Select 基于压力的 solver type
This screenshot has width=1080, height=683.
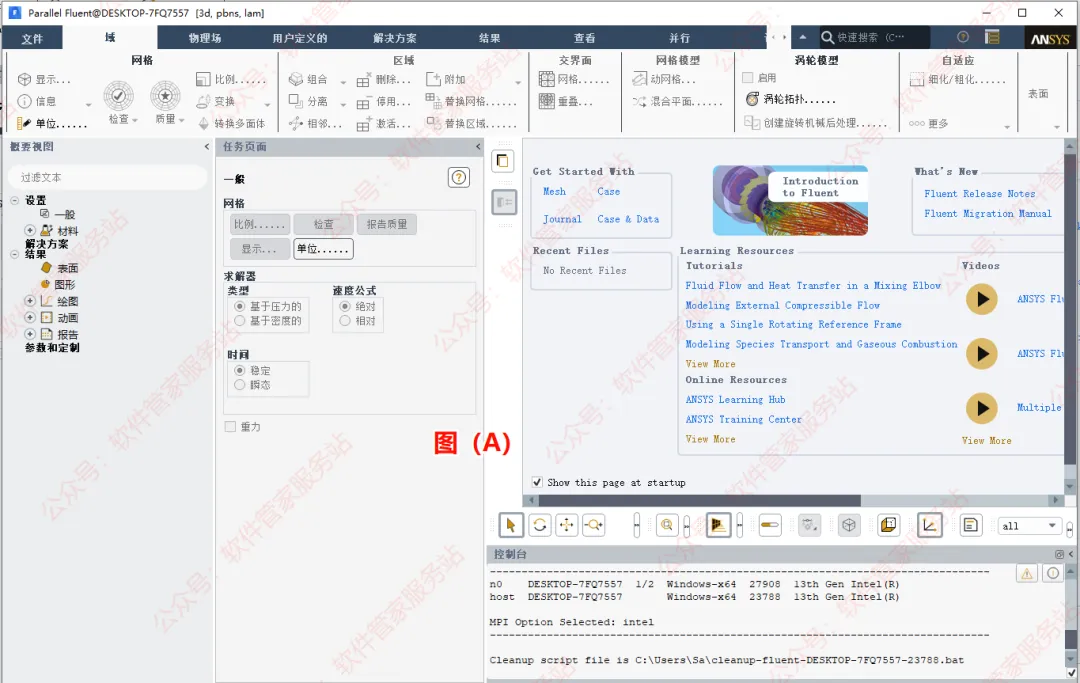pyautogui.click(x=239, y=306)
